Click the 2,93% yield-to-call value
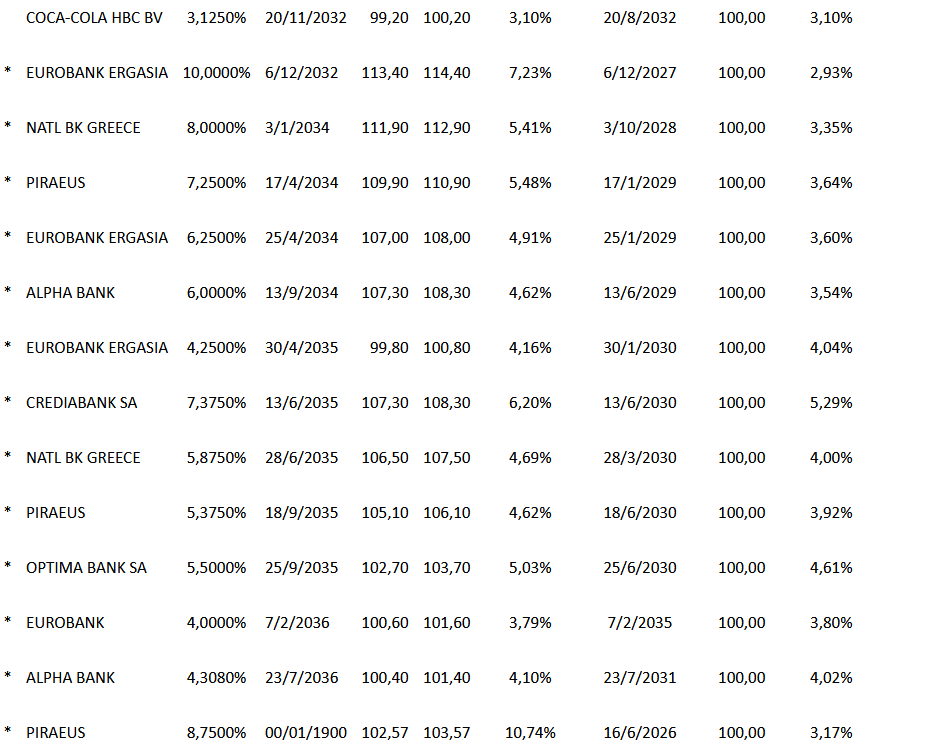Image resolution: width=938 pixels, height=748 pixels. click(x=831, y=73)
